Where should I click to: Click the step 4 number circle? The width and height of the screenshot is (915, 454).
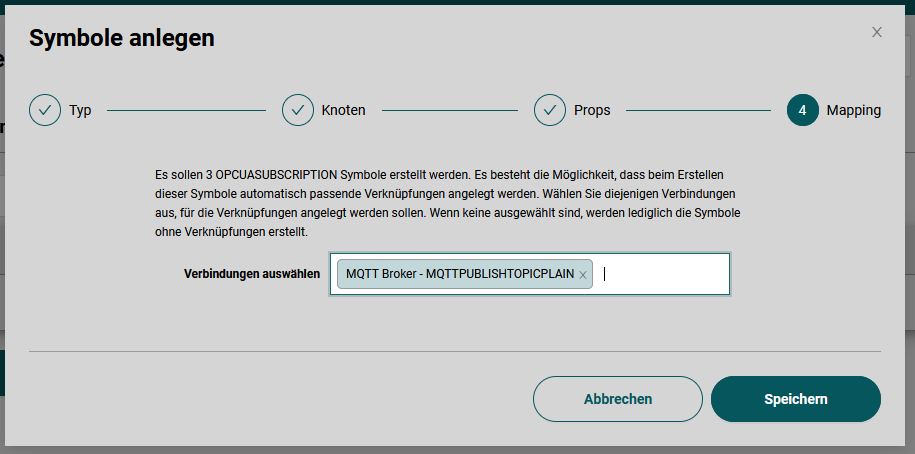click(802, 110)
